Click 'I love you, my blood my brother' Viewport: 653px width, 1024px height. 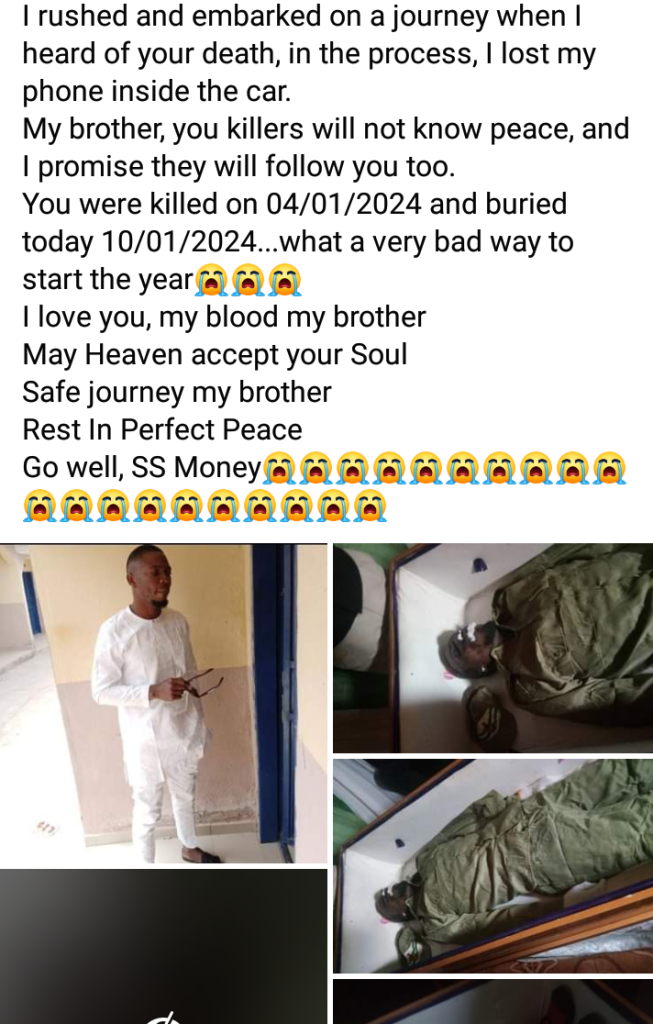tap(224, 317)
